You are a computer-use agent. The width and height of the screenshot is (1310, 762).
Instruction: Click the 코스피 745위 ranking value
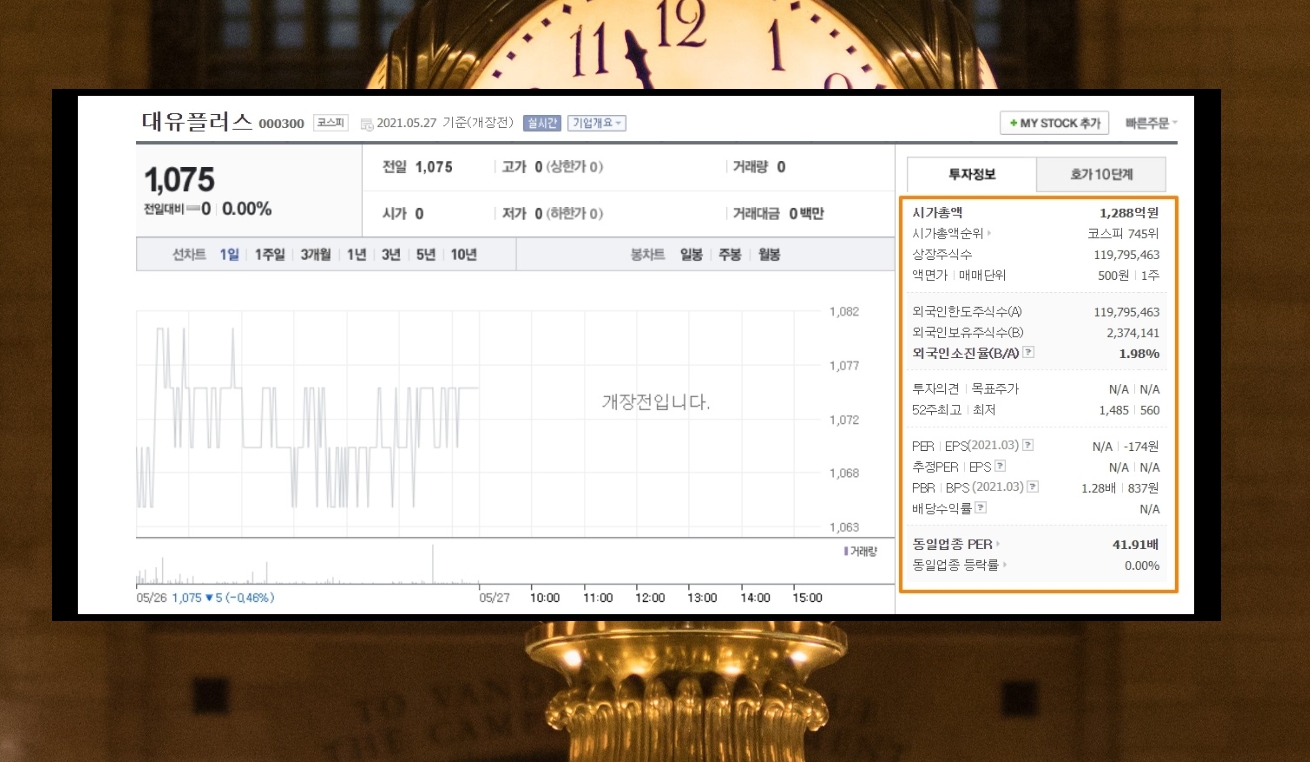coord(1124,234)
